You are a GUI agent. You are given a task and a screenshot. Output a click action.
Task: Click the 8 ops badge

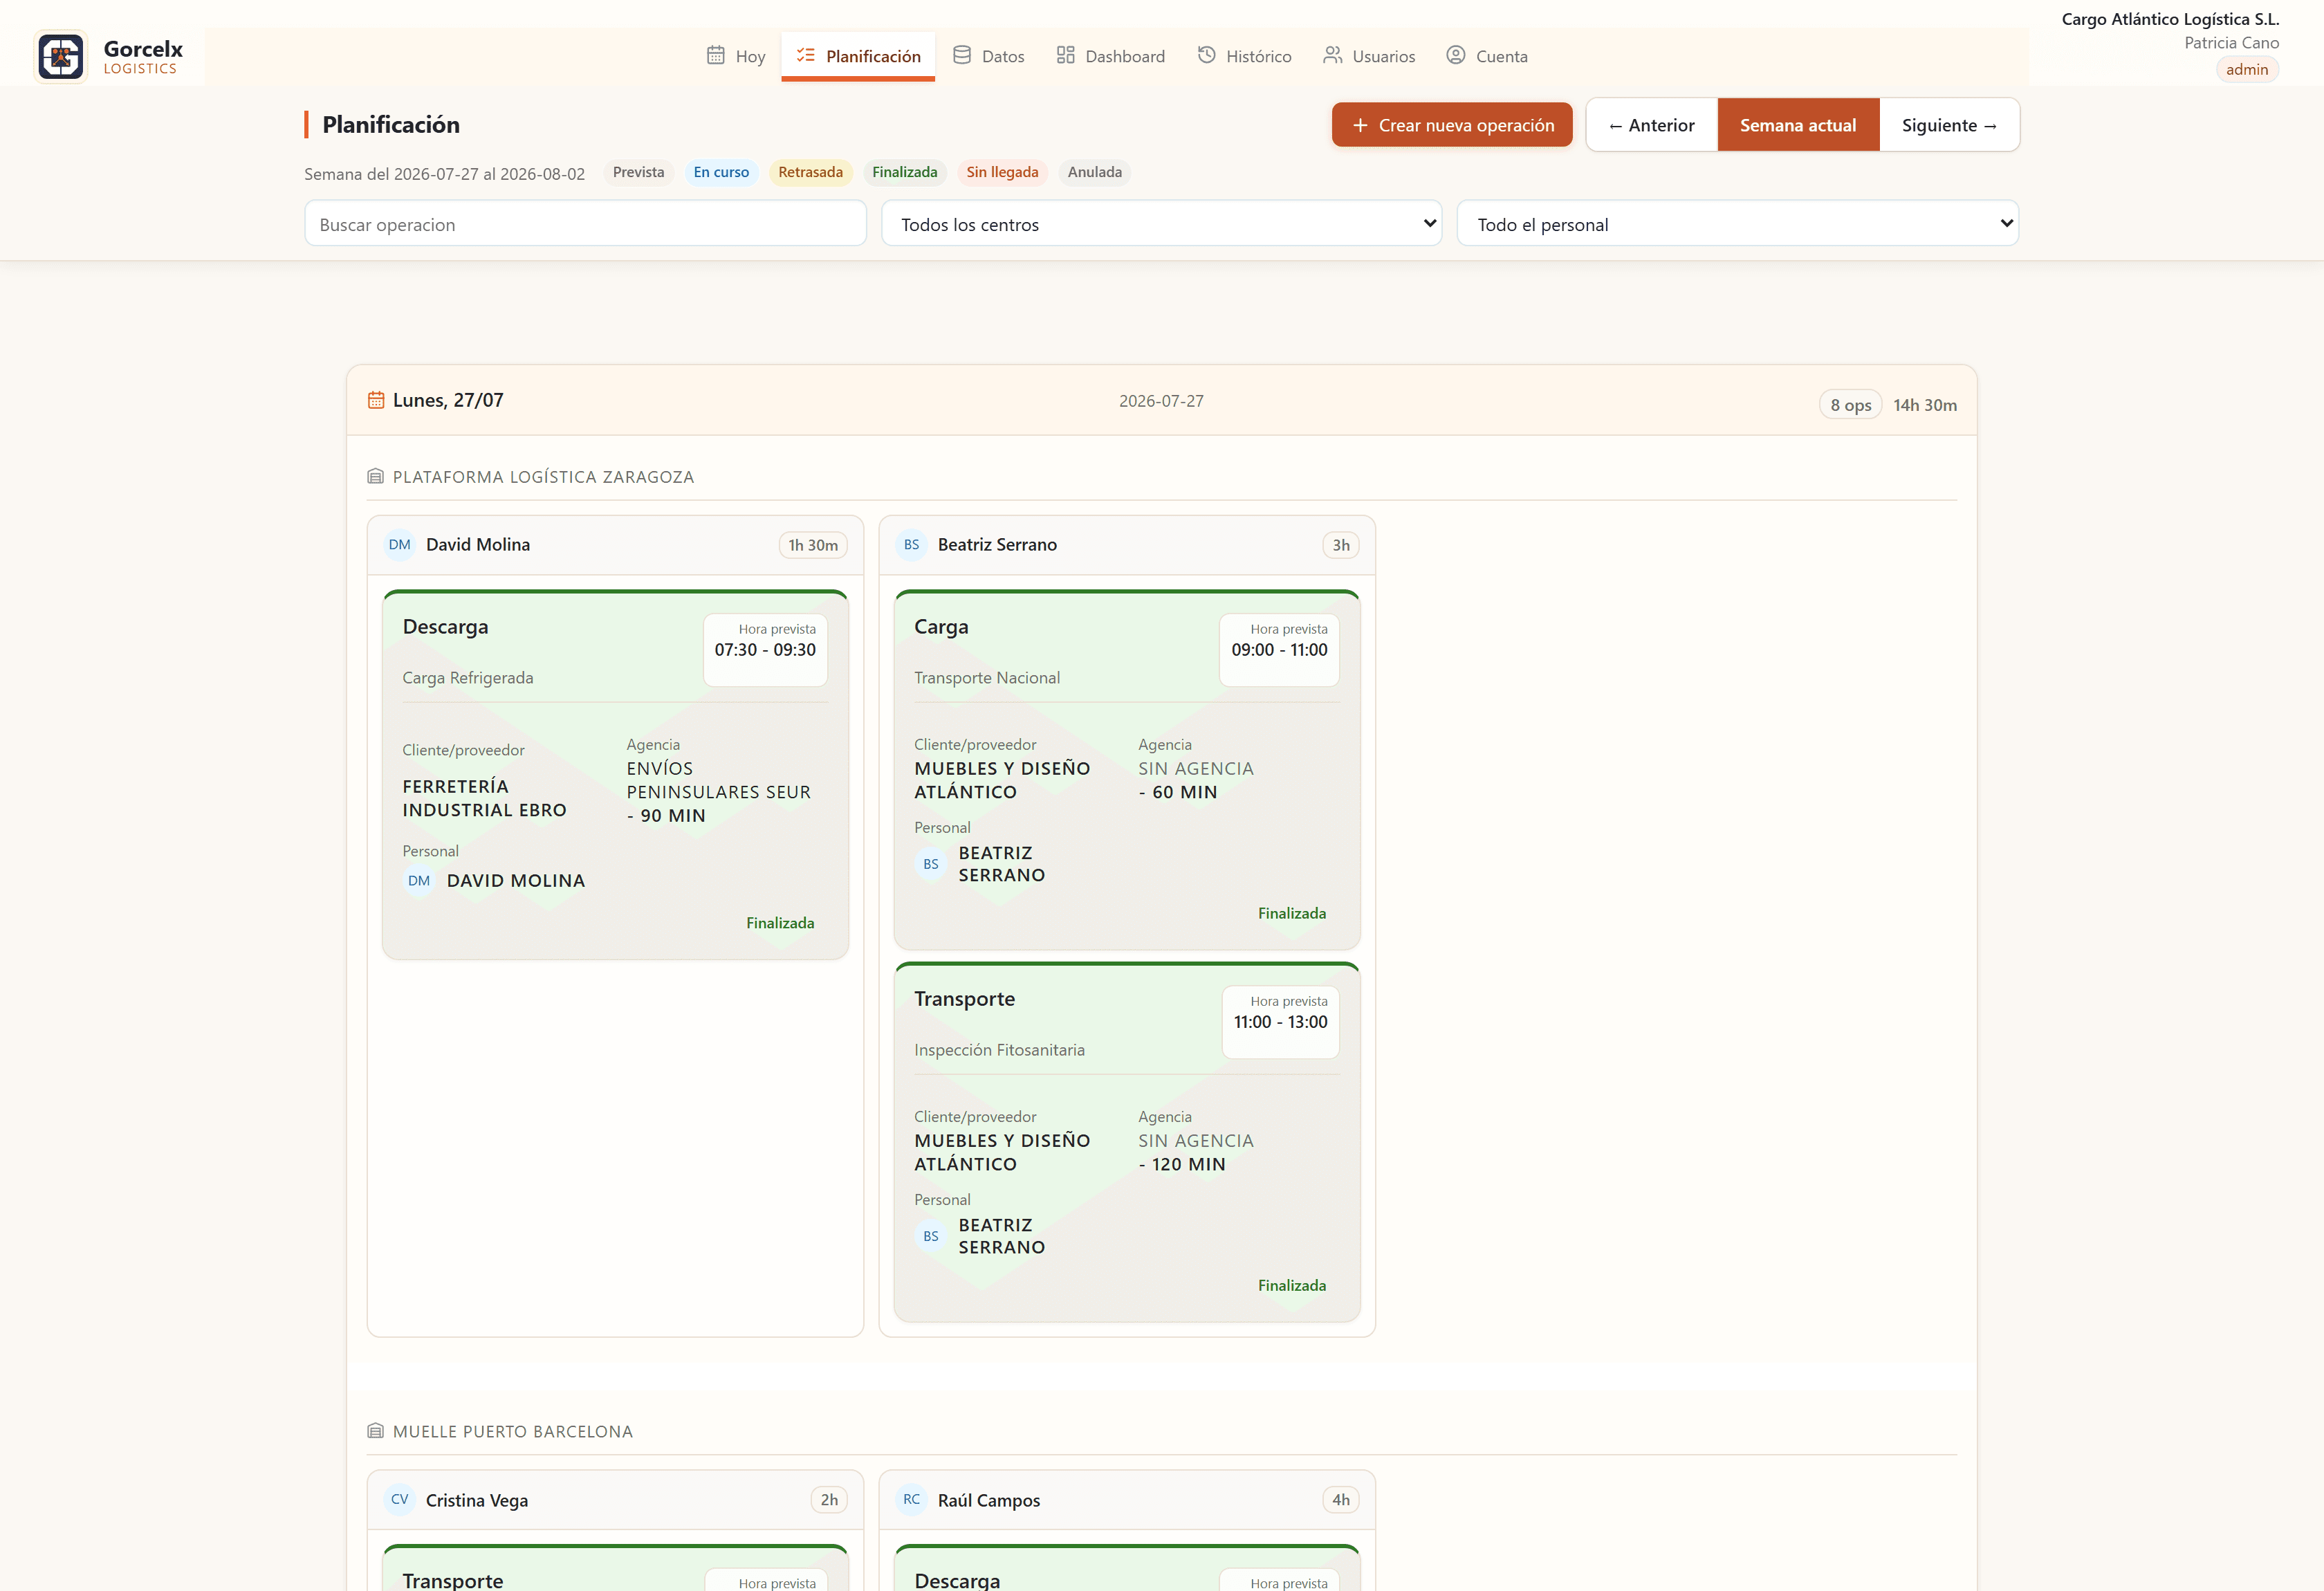pos(1850,405)
